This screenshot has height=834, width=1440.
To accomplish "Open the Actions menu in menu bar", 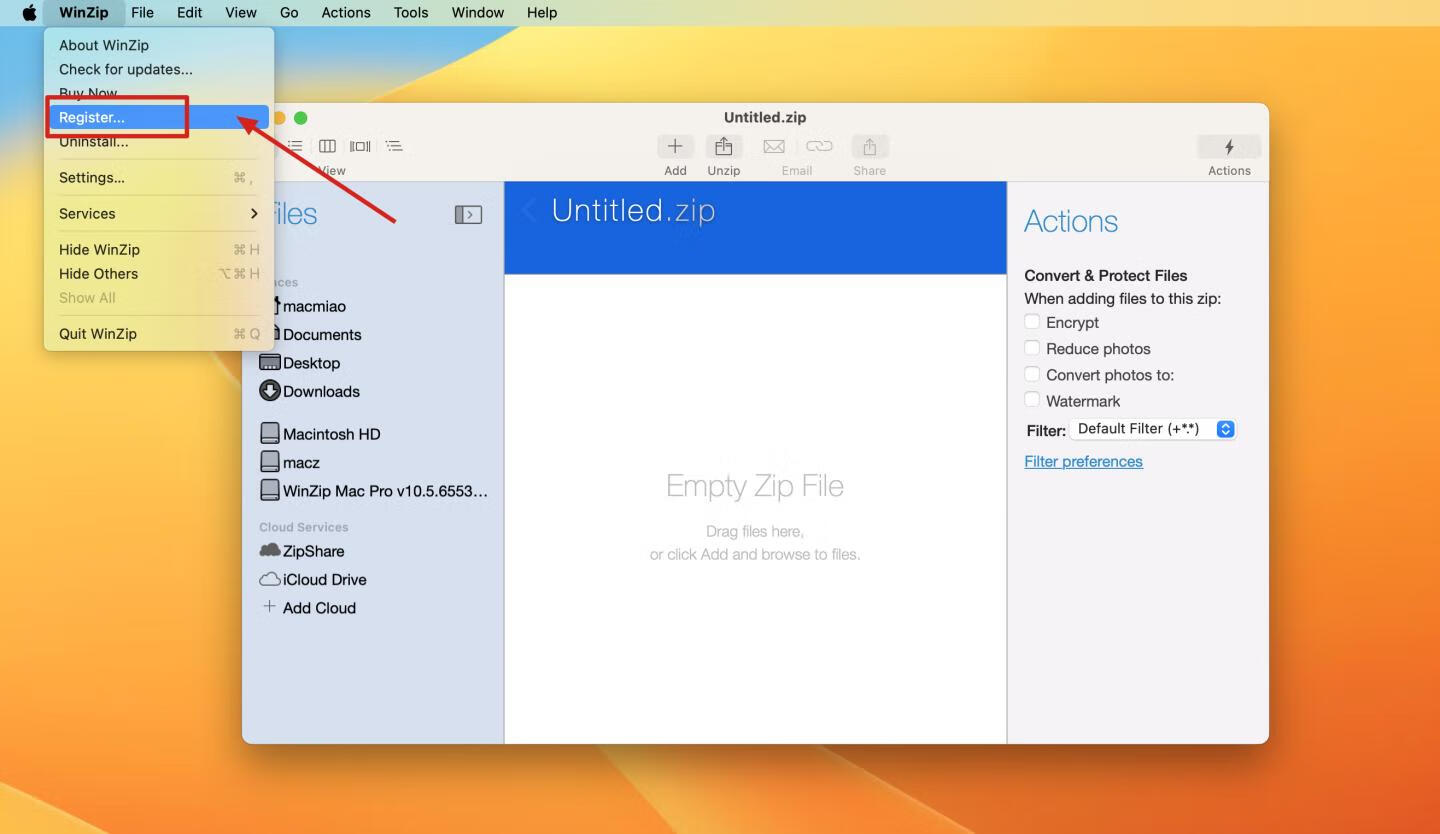I will coord(346,12).
